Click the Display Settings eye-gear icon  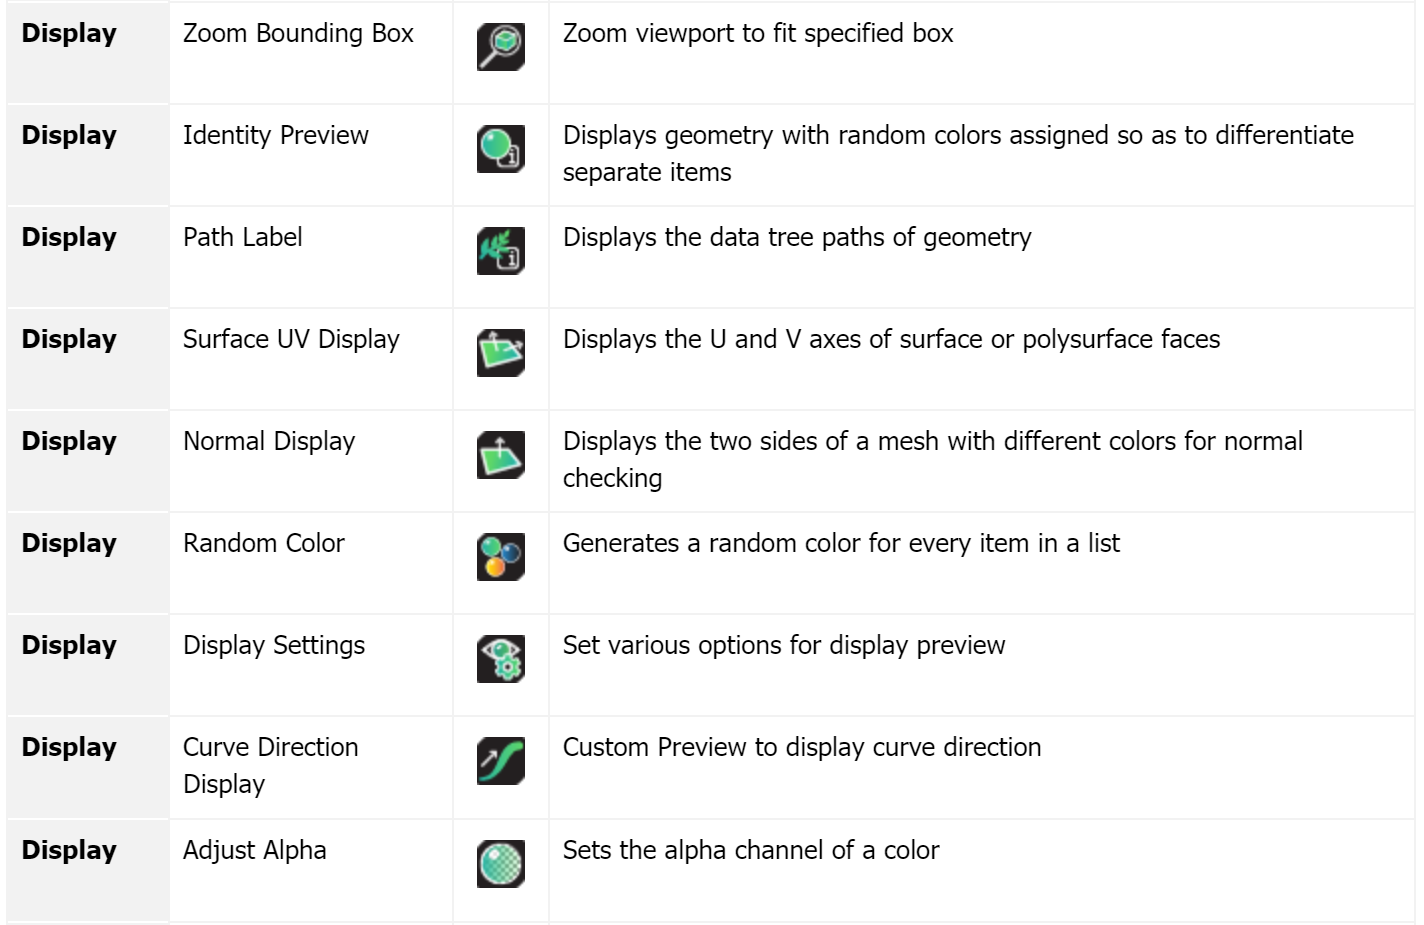[501, 659]
